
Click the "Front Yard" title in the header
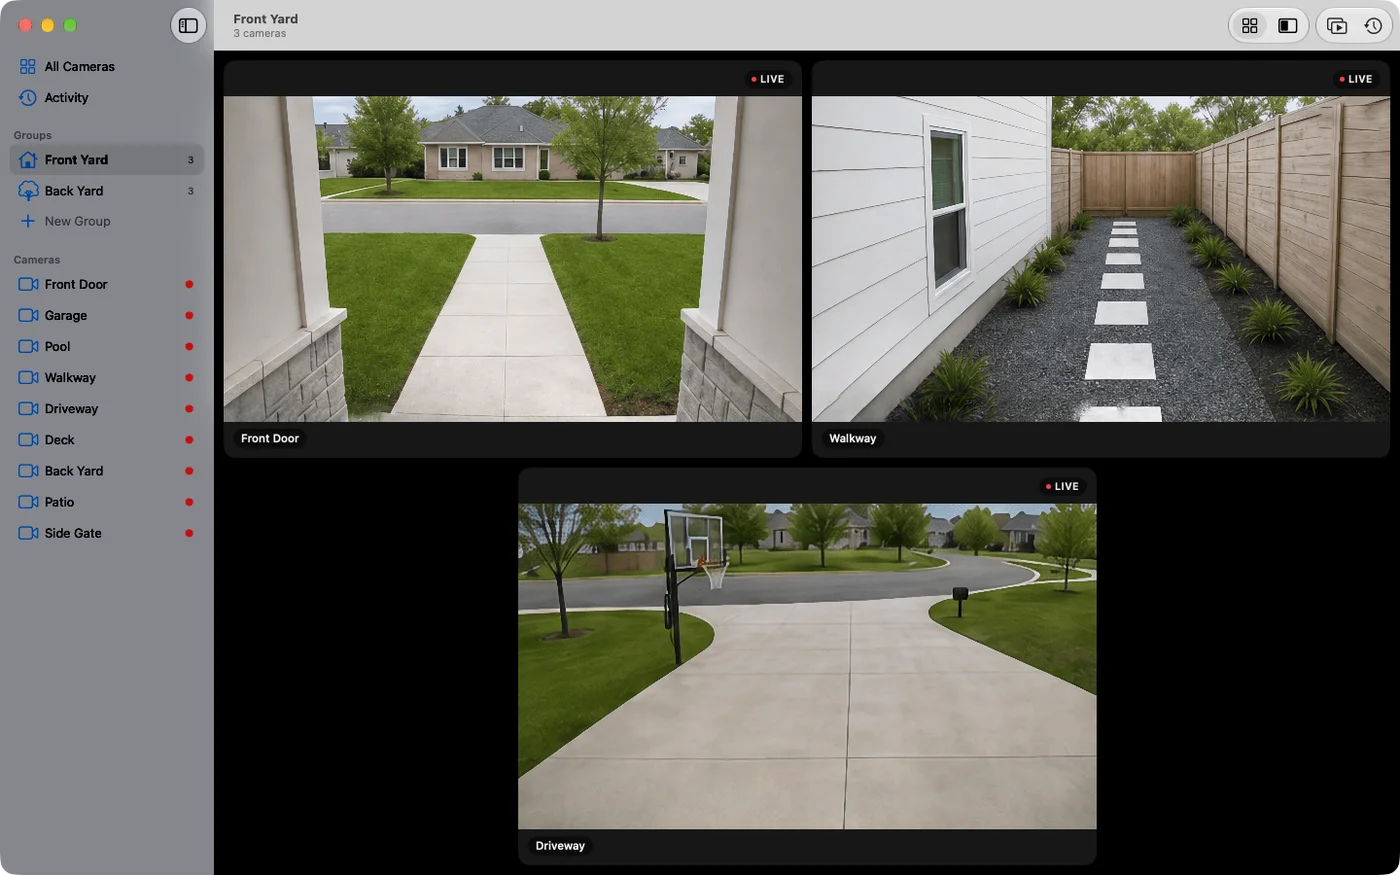pyautogui.click(x=266, y=19)
